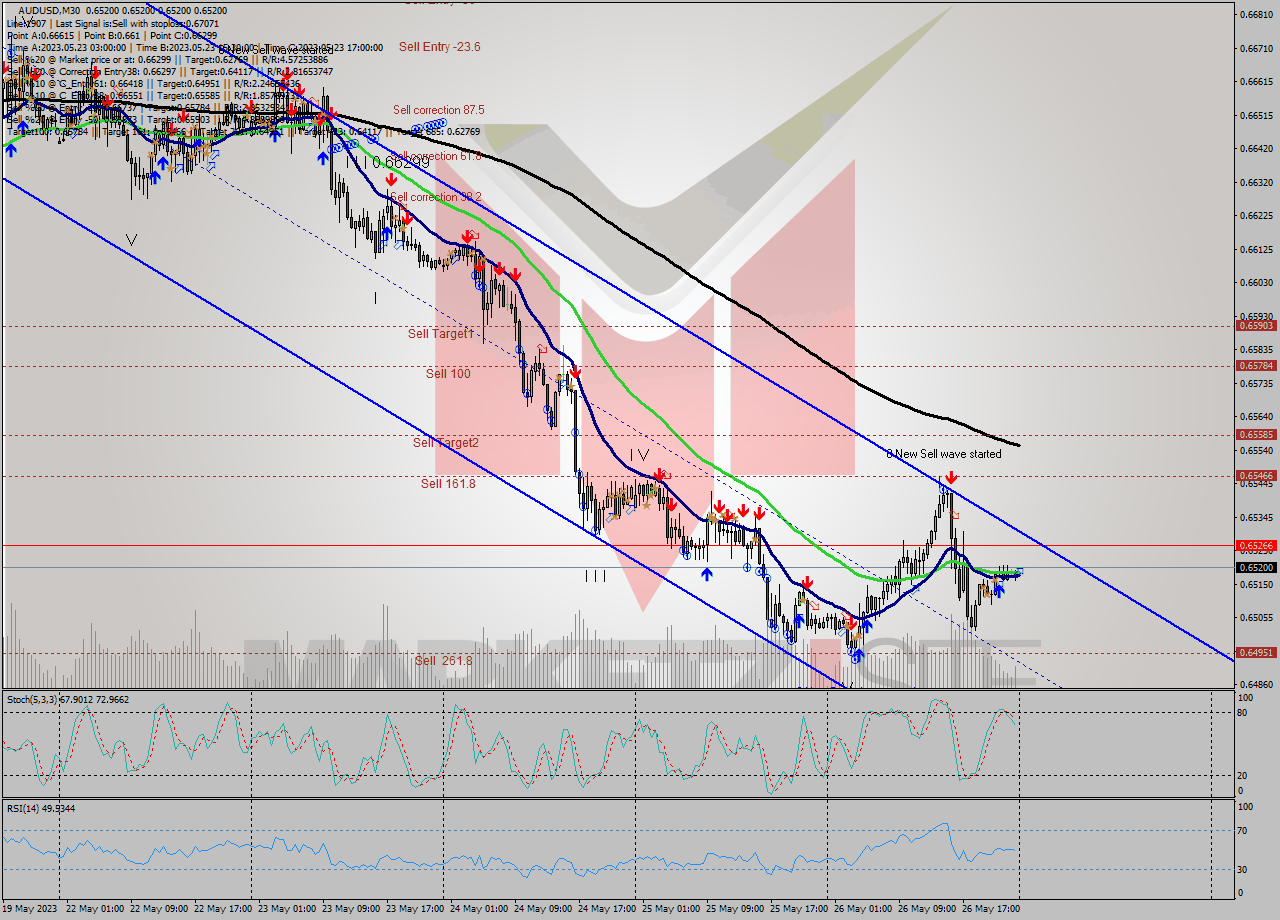Viewport: 1280px width, 920px height.
Task: Click the '23 May 17:00' time label
Action: (x=415, y=908)
